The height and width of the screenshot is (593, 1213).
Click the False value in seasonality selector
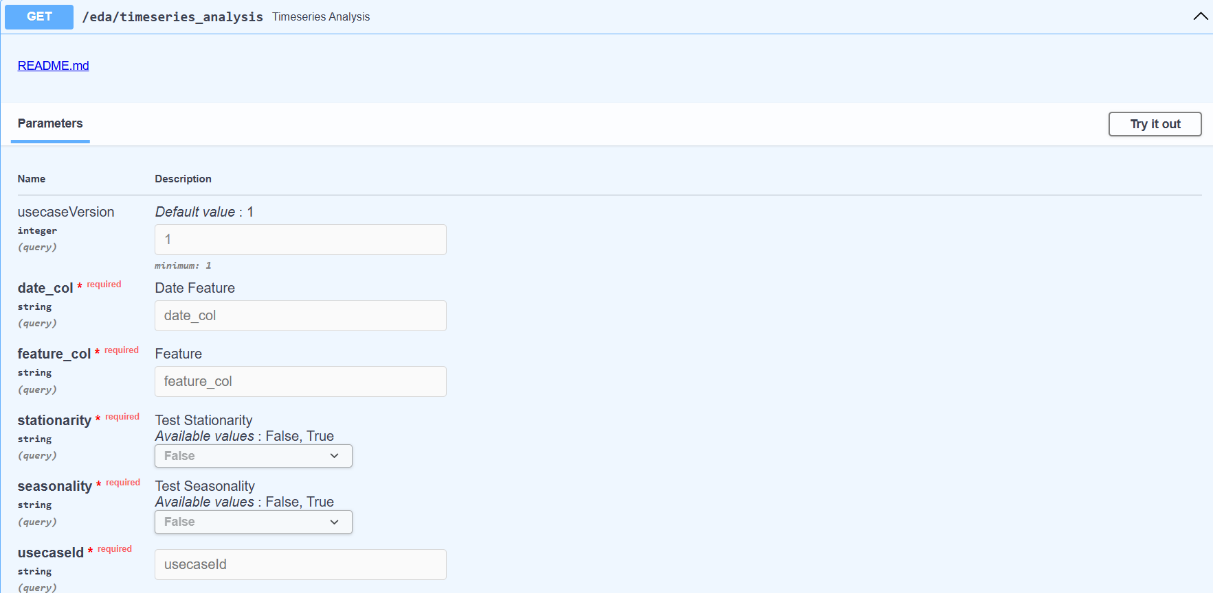178,521
